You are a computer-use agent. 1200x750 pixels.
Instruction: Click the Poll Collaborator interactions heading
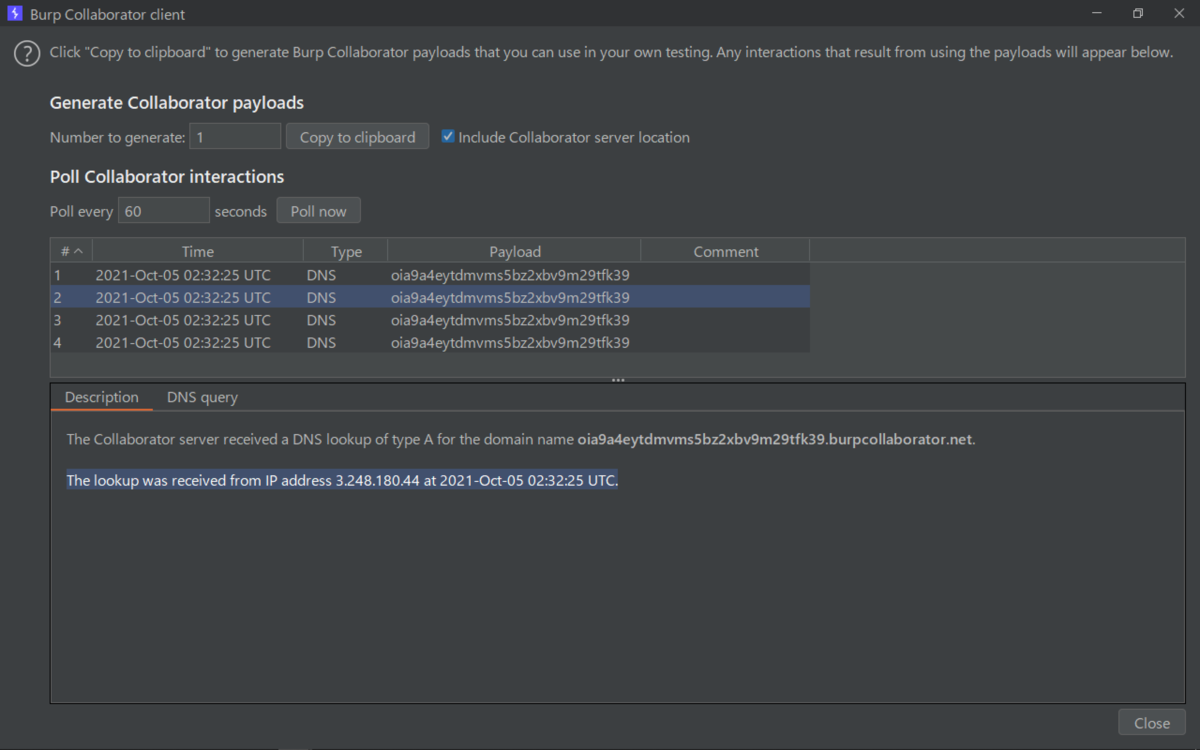point(167,177)
